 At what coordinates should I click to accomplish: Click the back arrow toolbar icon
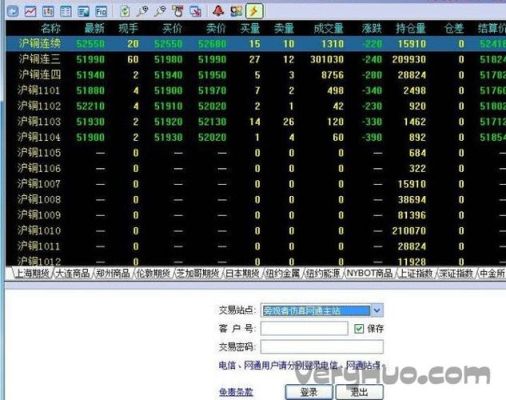(x=13, y=12)
